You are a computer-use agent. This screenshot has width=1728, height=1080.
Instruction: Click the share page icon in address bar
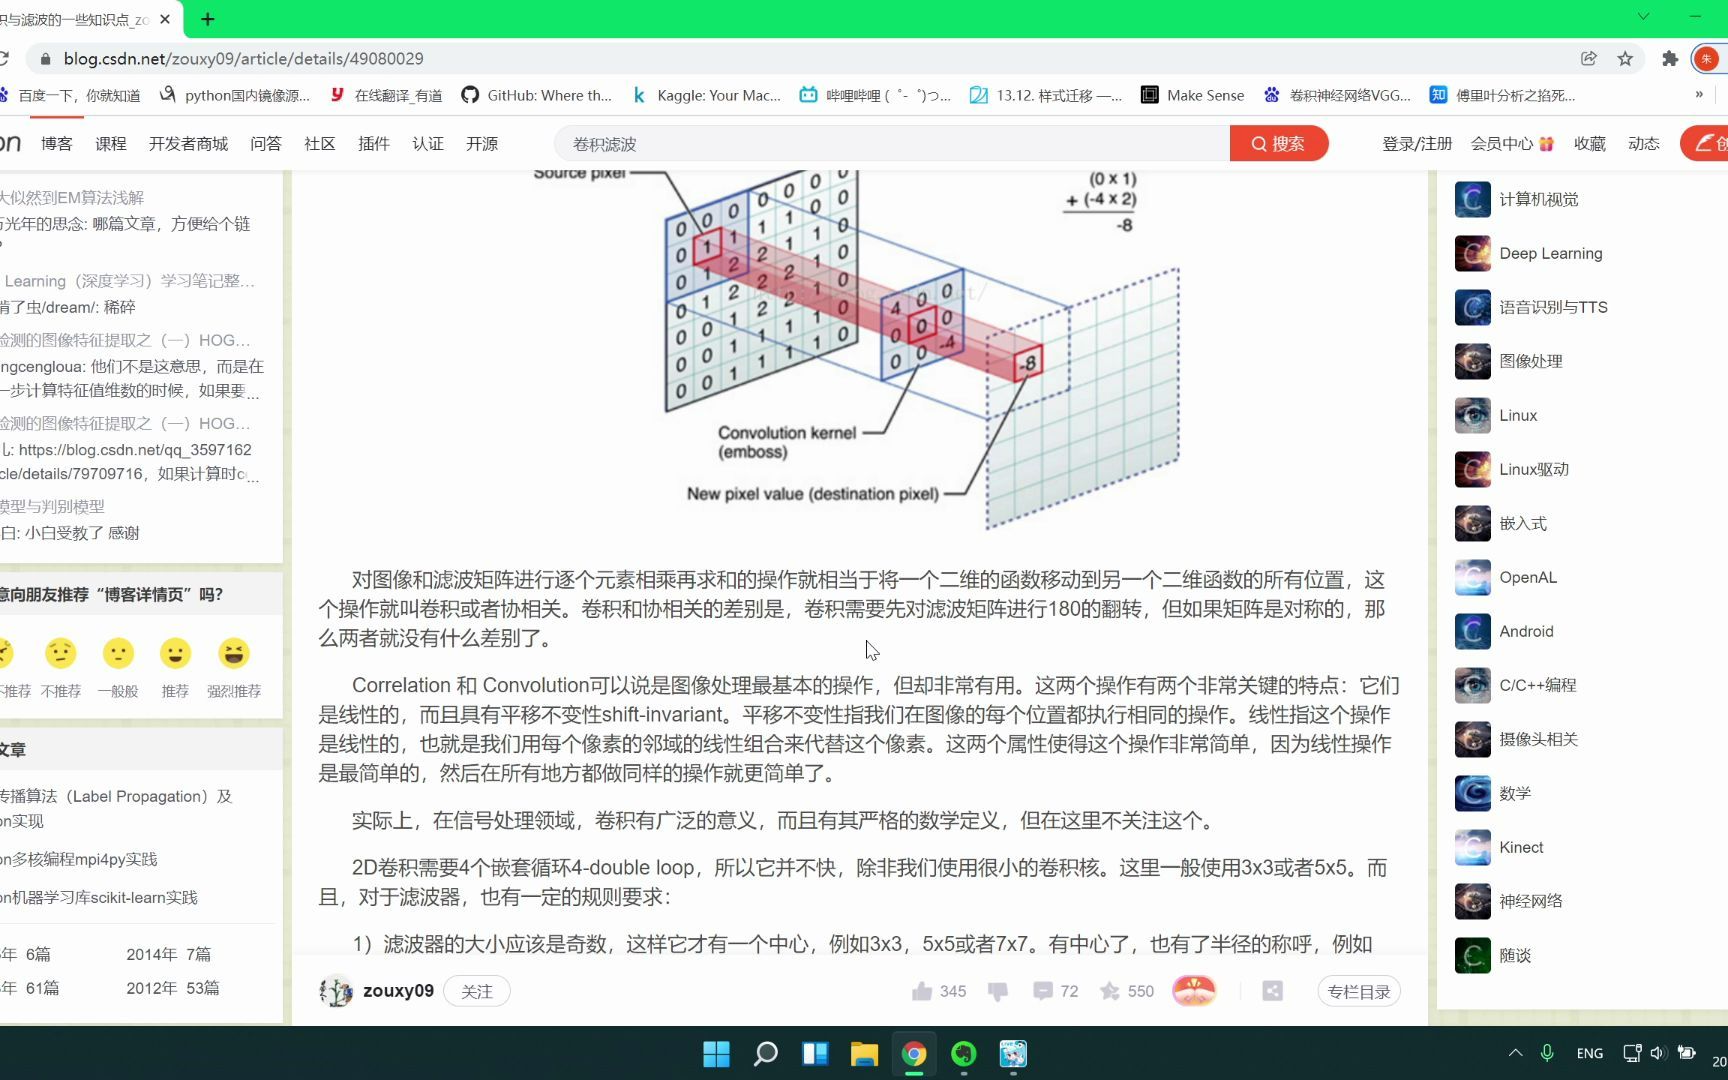coord(1588,59)
